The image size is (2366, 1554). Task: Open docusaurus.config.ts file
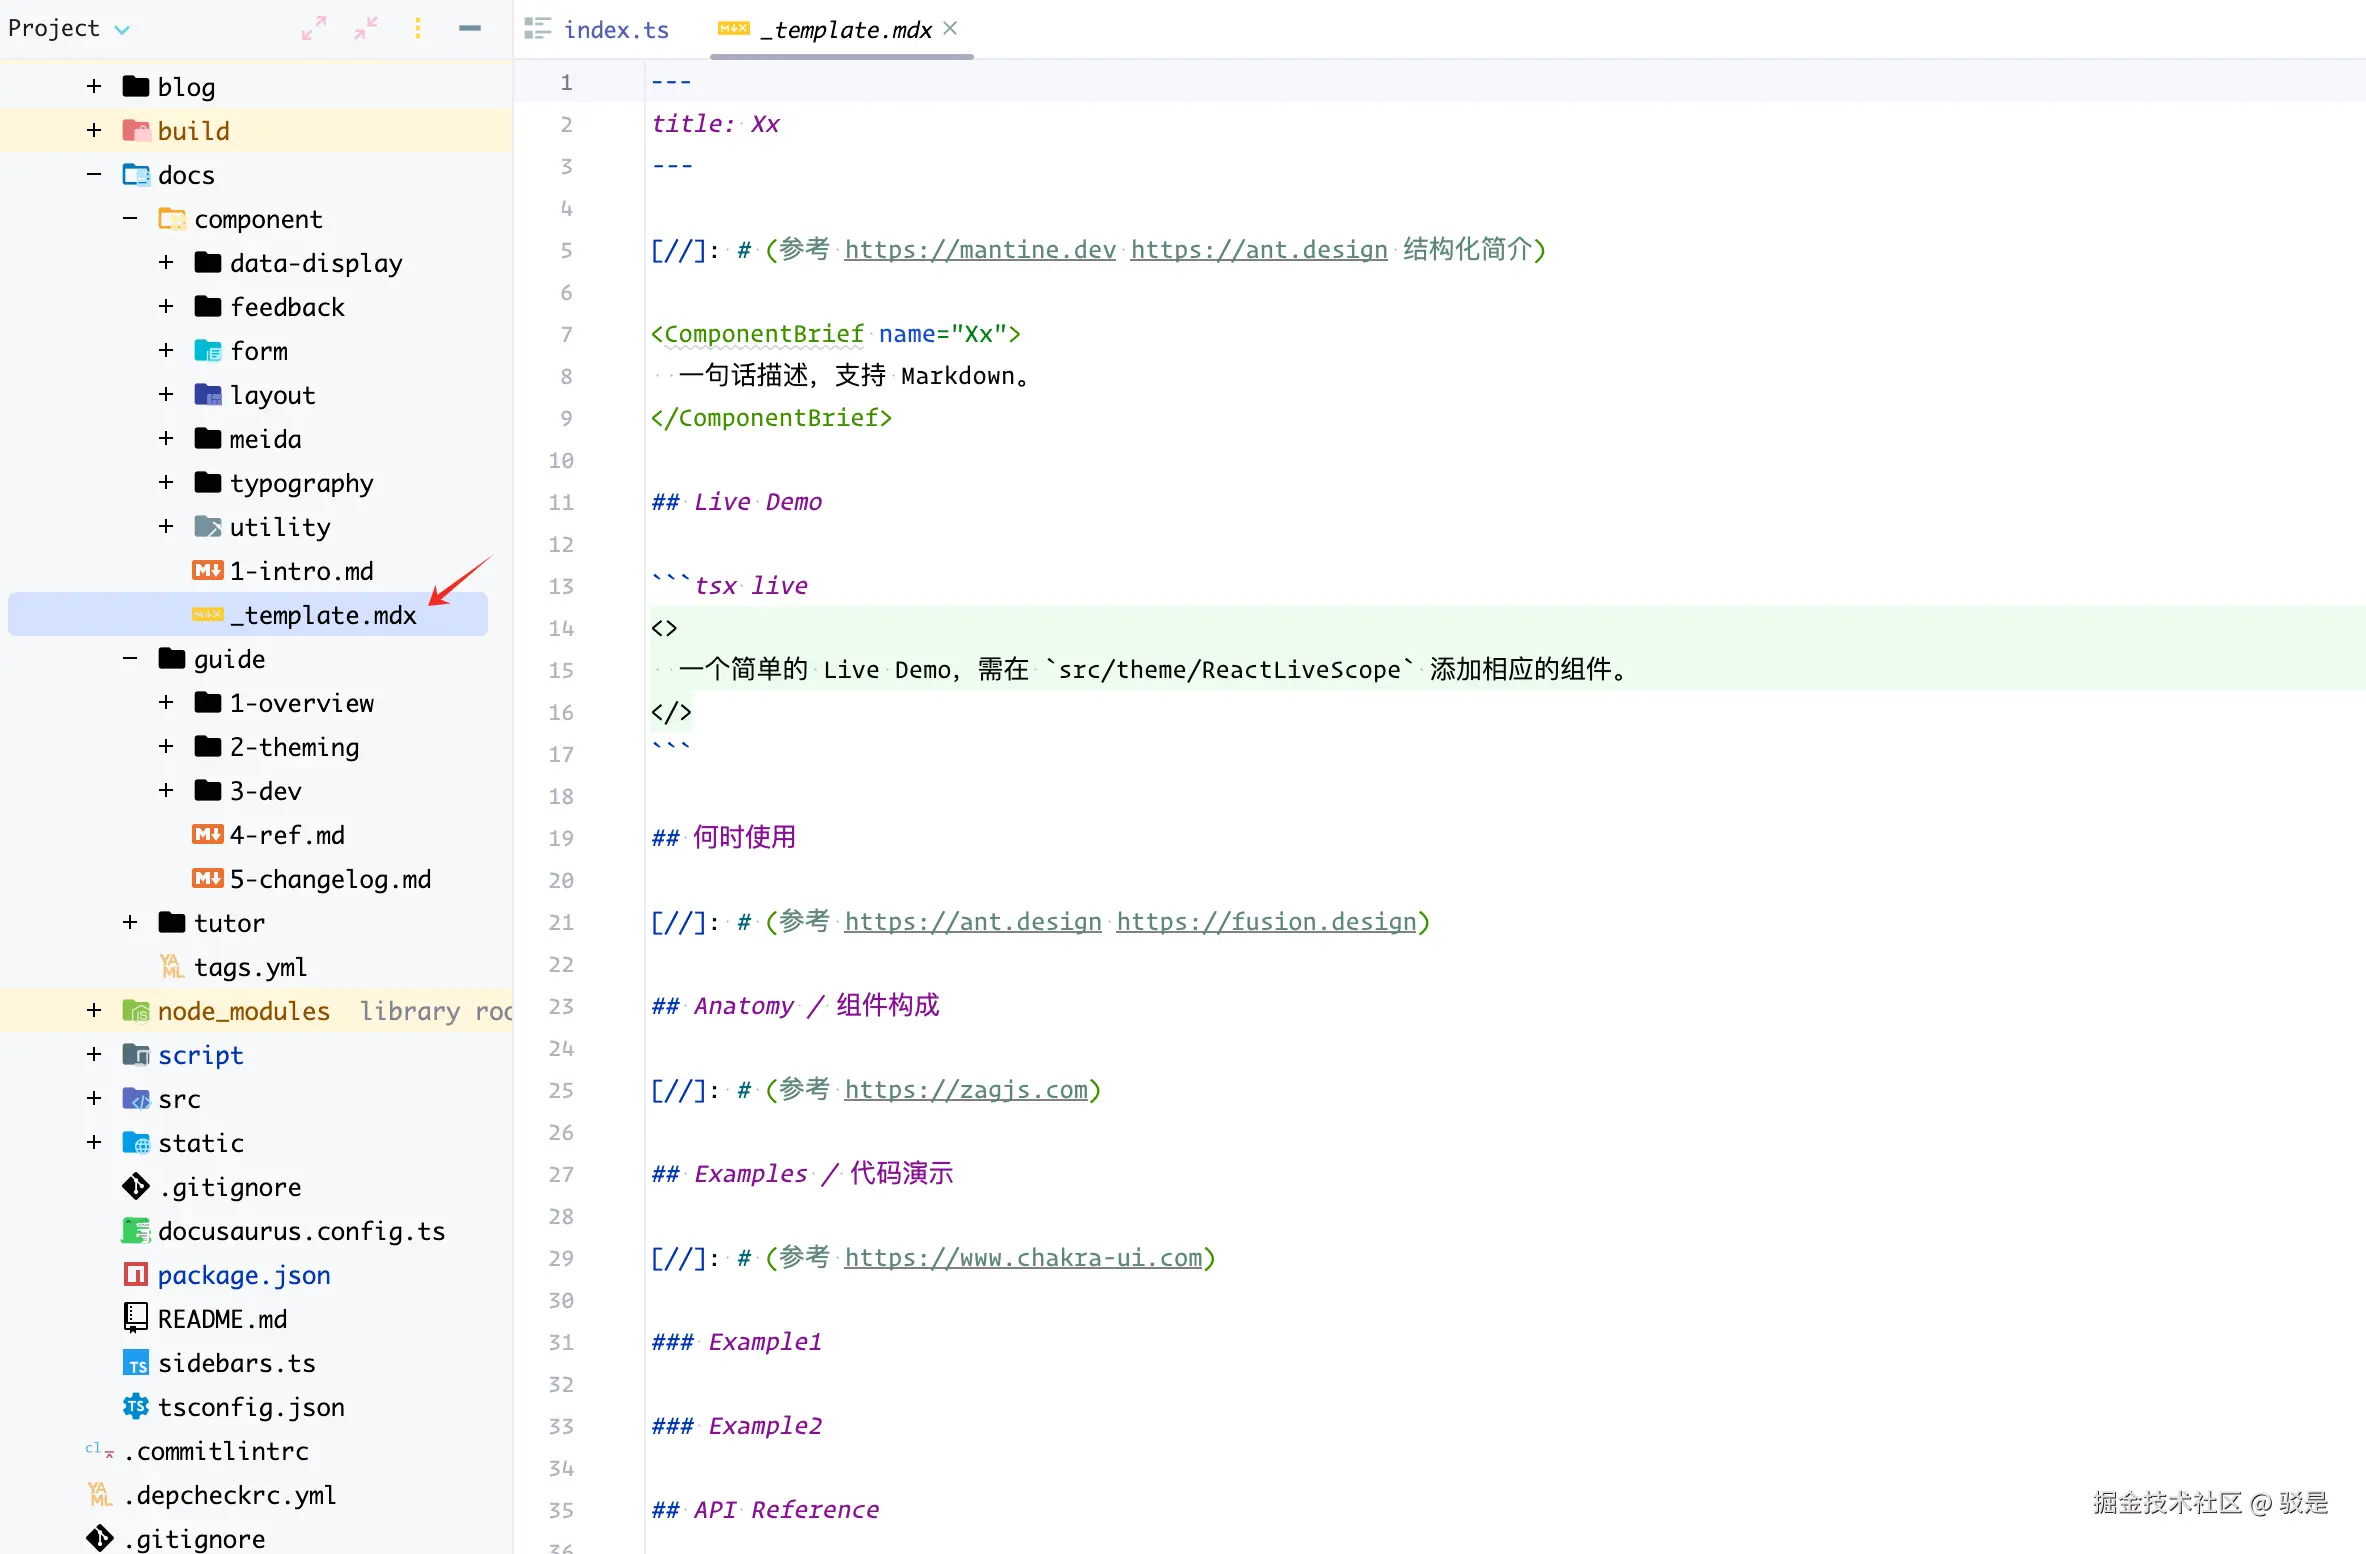[x=301, y=1231]
